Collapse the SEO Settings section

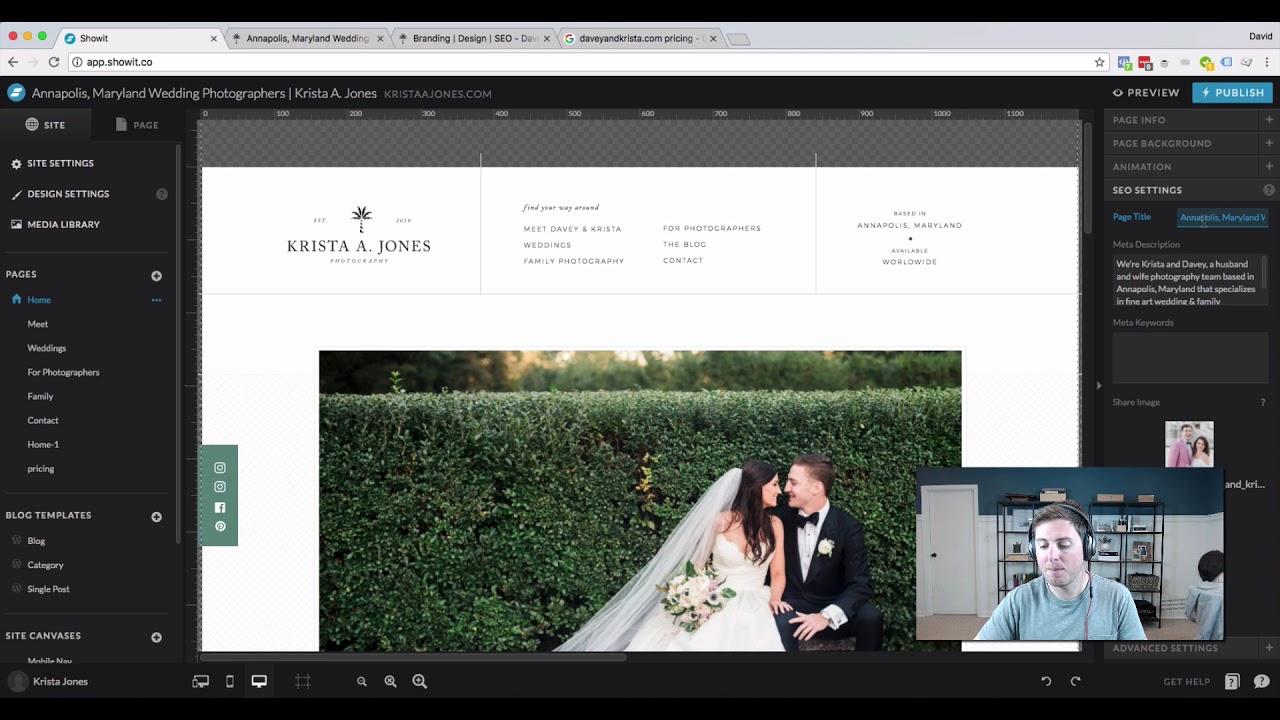tap(1192, 190)
